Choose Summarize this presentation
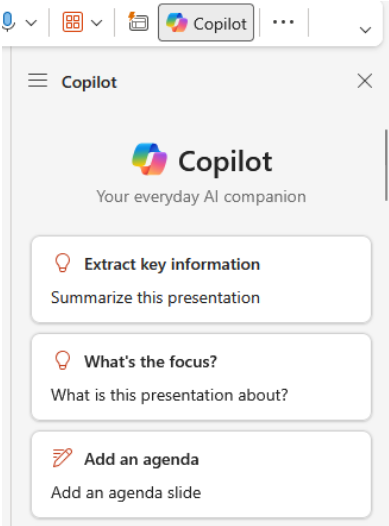This screenshot has width=389, height=526. click(155, 298)
